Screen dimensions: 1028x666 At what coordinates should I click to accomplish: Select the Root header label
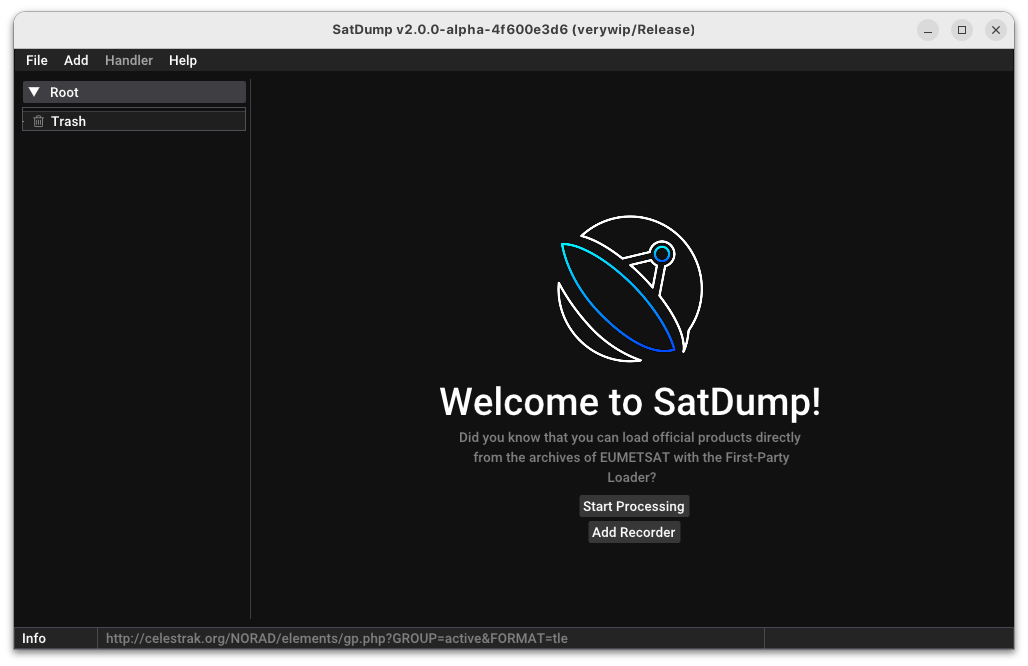[x=64, y=92]
